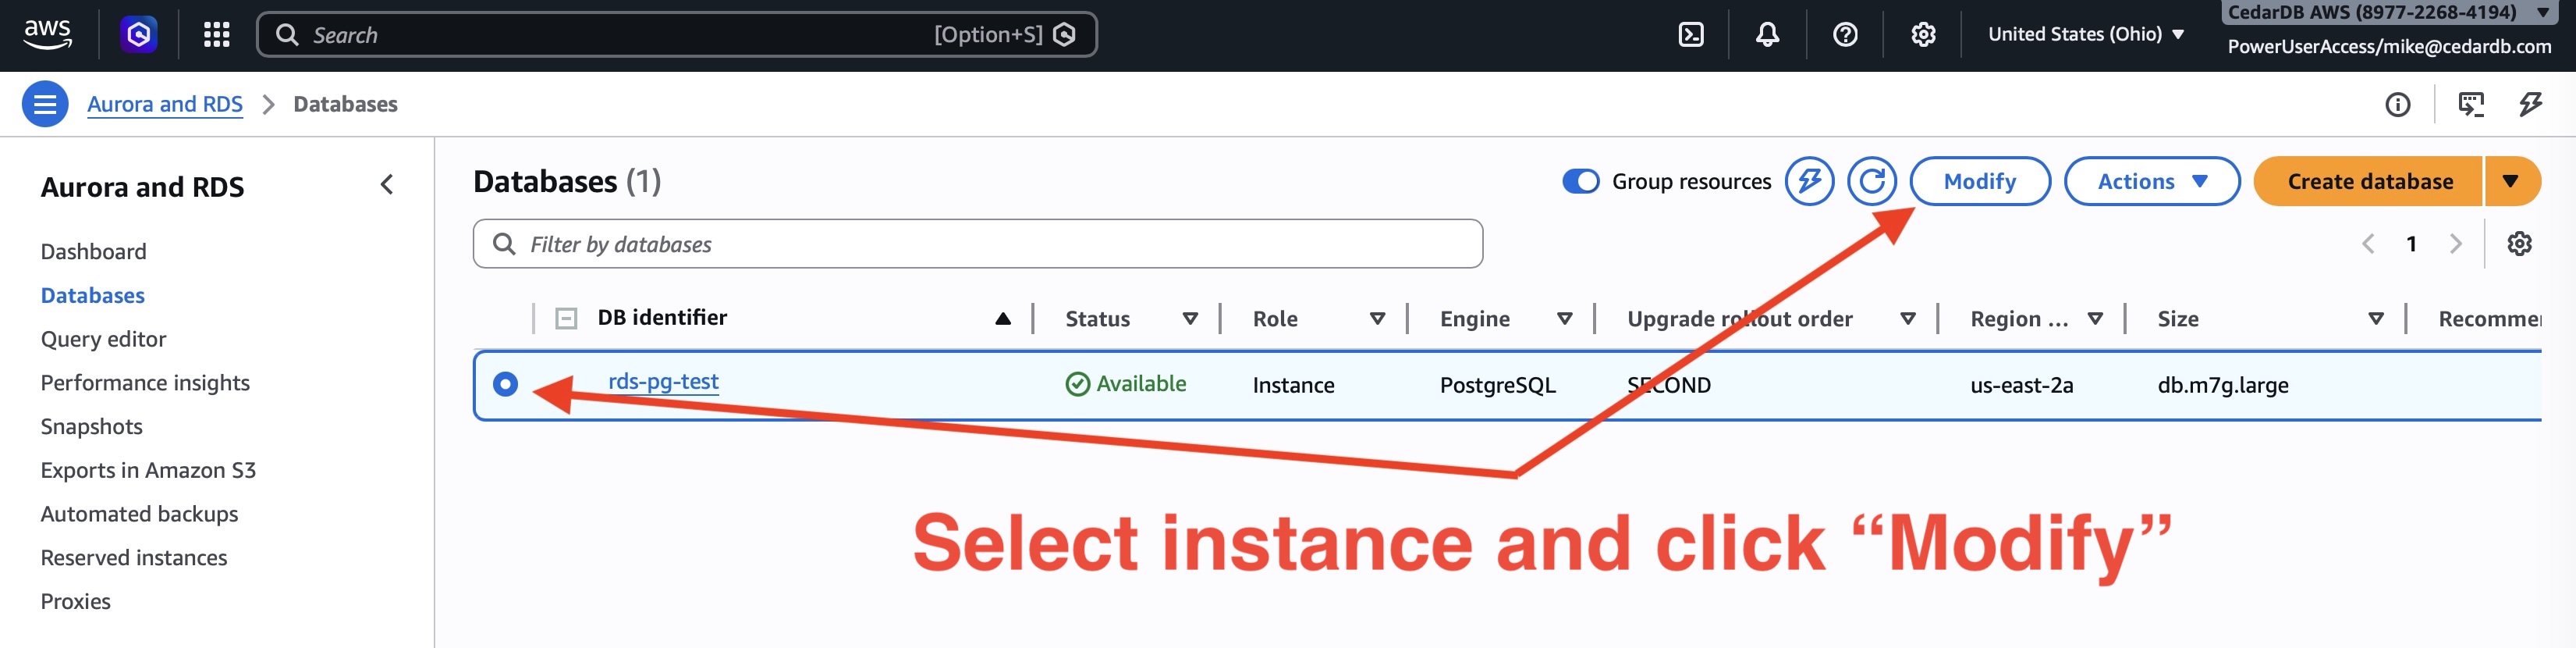Open the AWS CloudShell terminal icon
Viewport: 2576px width, 648px height.
[1690, 35]
